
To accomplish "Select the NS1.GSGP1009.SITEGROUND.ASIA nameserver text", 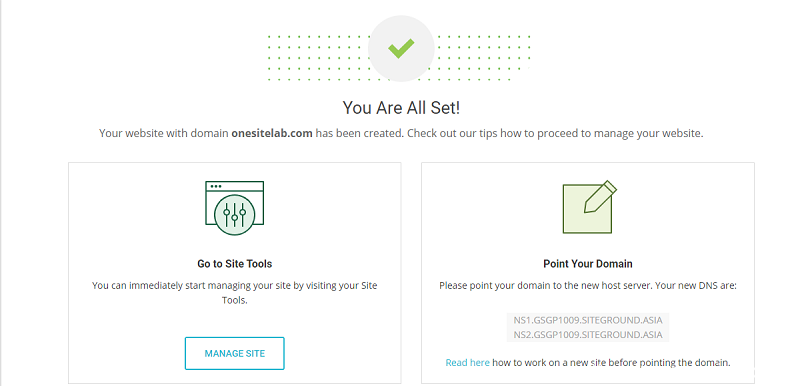I will coord(588,320).
